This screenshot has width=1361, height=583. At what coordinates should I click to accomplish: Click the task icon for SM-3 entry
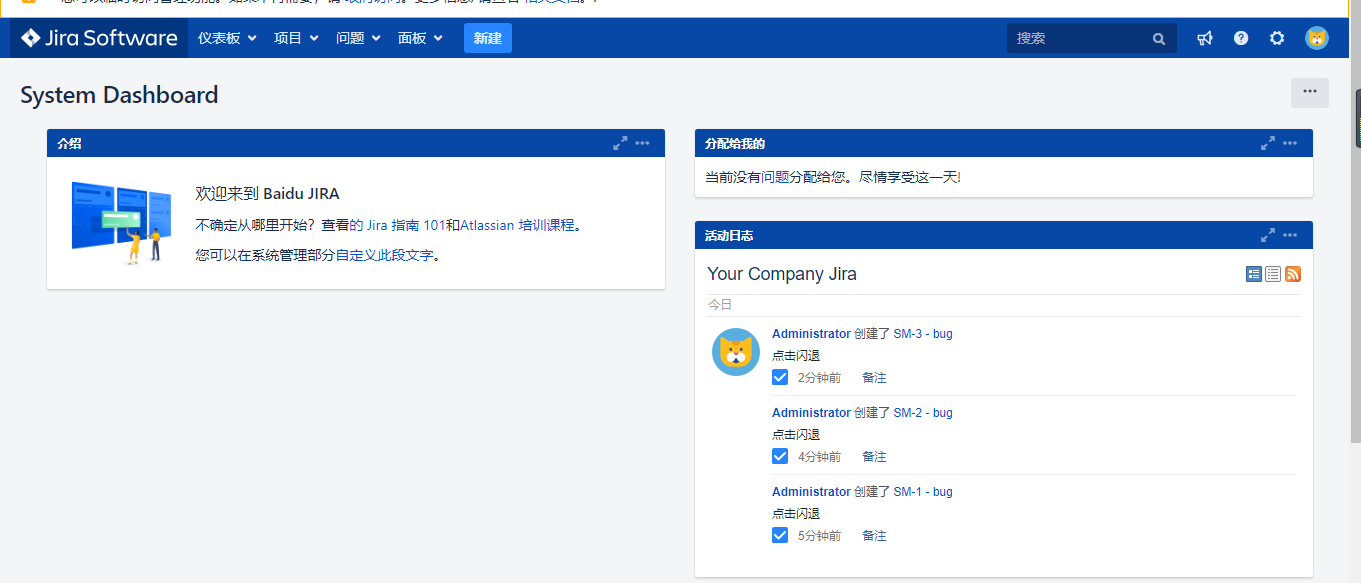point(780,377)
